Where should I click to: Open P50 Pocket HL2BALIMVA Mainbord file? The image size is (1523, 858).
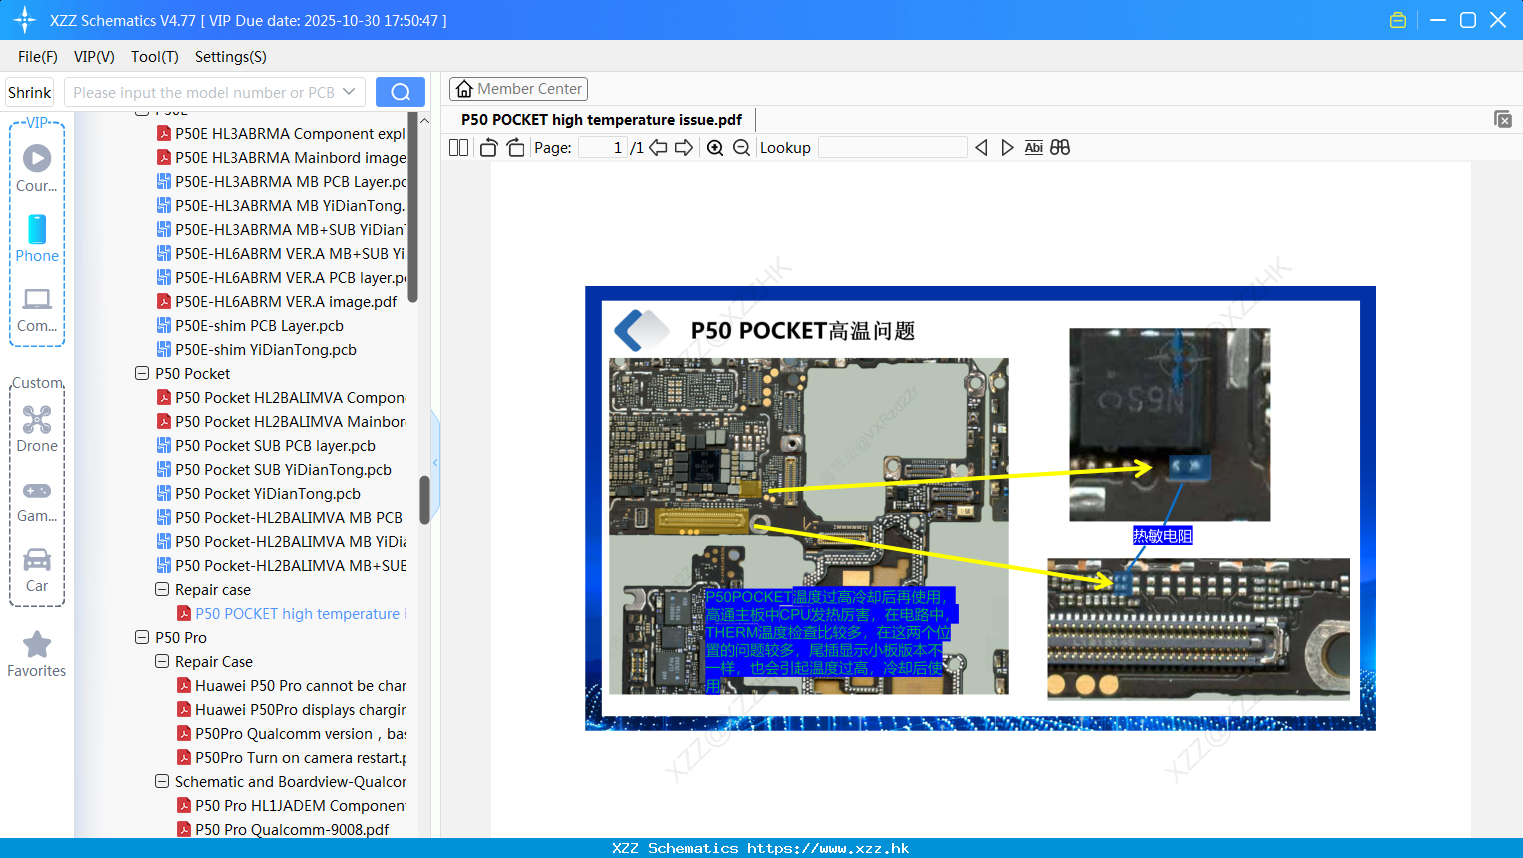(x=281, y=421)
